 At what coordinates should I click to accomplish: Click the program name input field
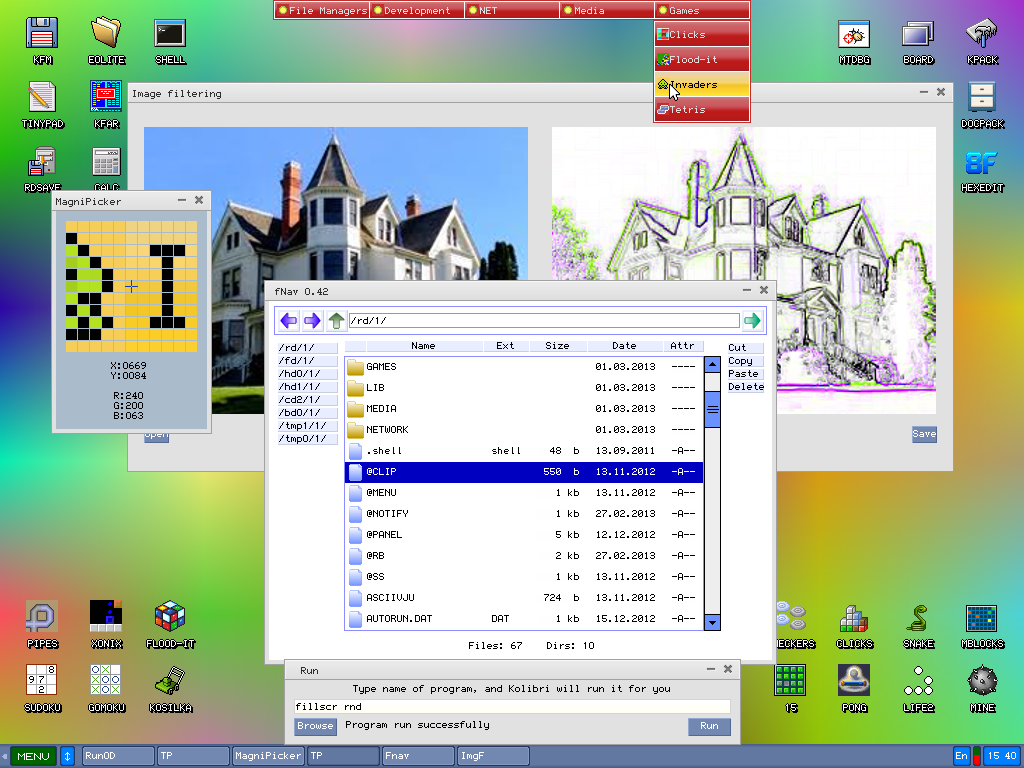[x=511, y=706]
